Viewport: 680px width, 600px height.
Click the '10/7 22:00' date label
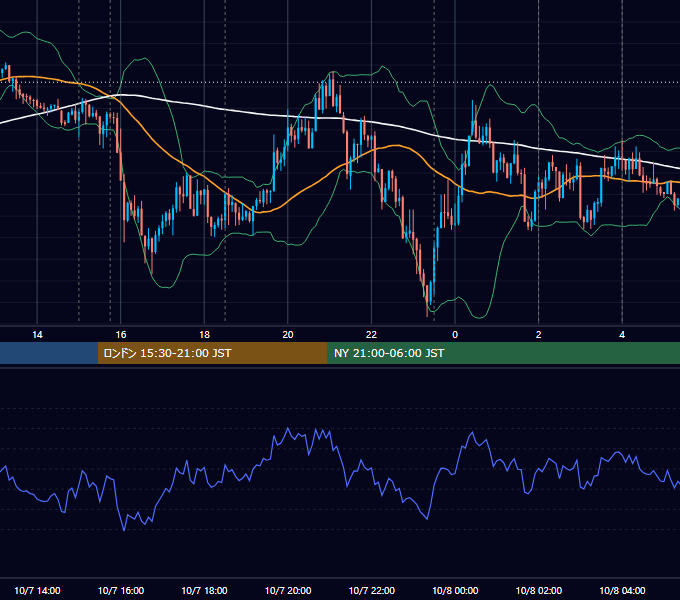tap(372, 590)
